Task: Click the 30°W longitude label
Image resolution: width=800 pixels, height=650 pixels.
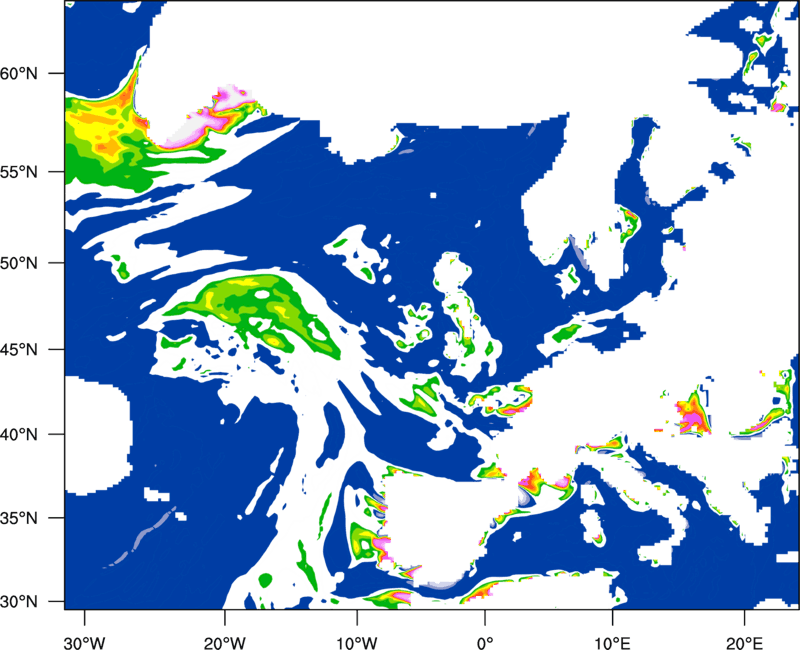Action: 84,643
